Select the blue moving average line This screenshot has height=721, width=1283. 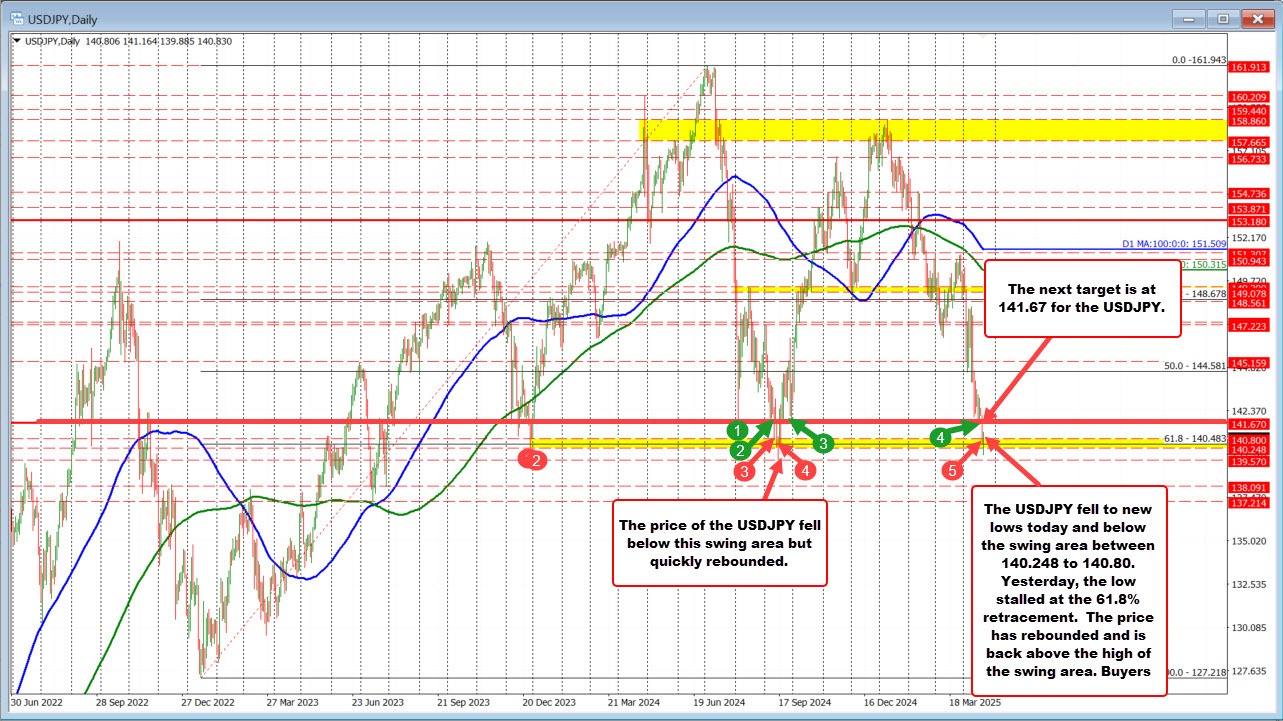click(737, 179)
